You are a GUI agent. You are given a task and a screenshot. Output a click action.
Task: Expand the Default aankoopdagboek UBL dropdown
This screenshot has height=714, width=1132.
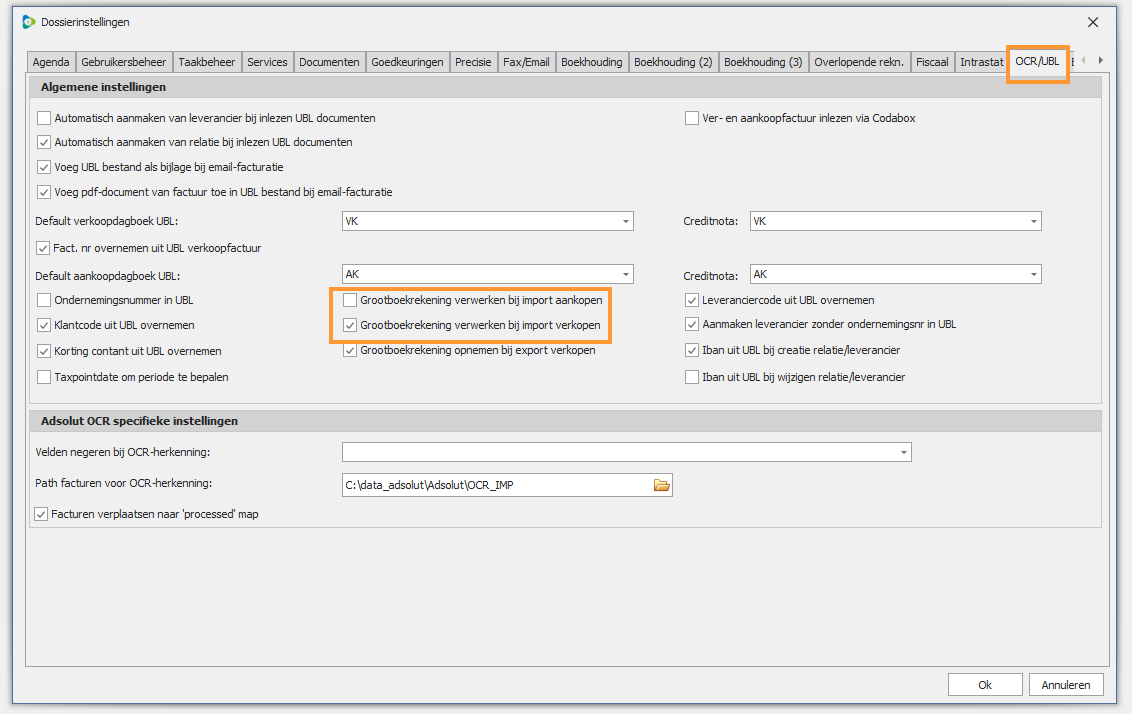coord(626,274)
